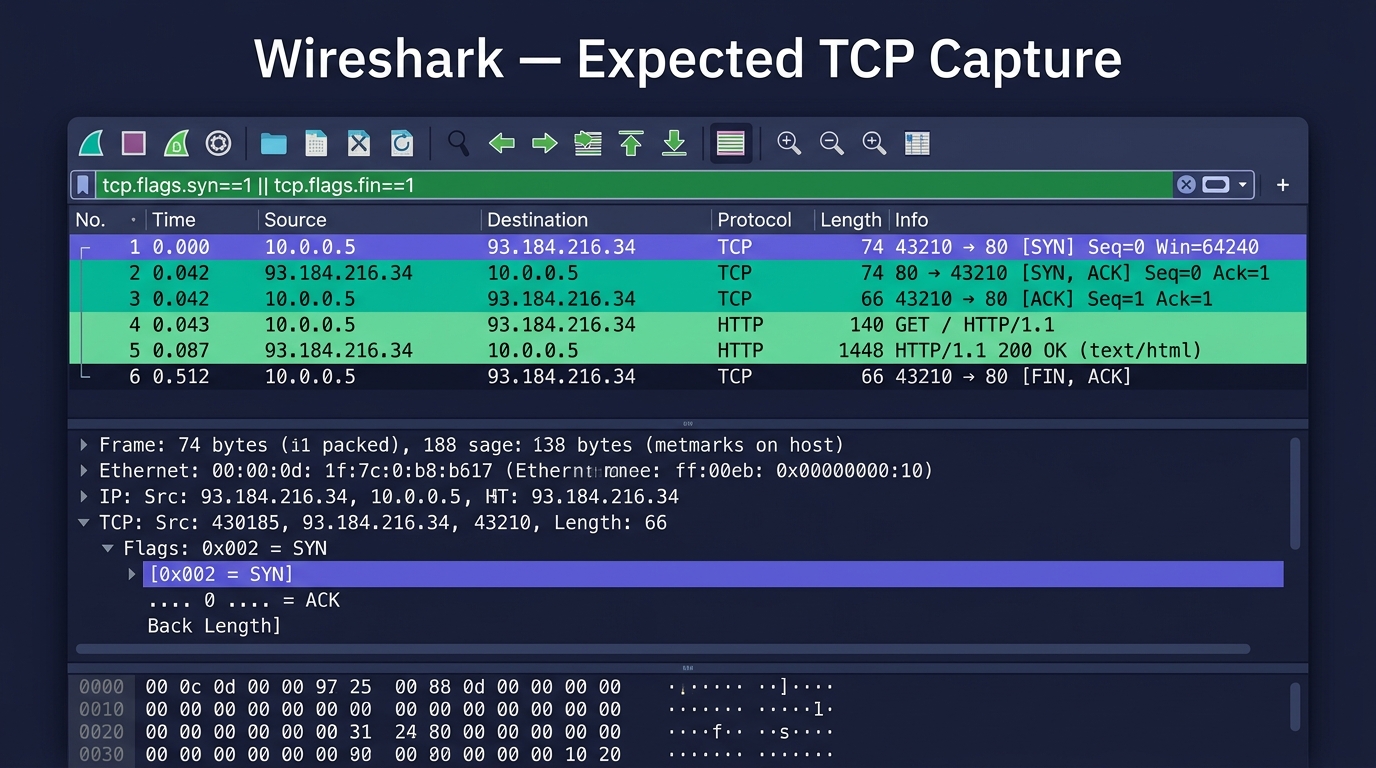Open display filter bookmark icon
1376x768 pixels.
[84, 185]
